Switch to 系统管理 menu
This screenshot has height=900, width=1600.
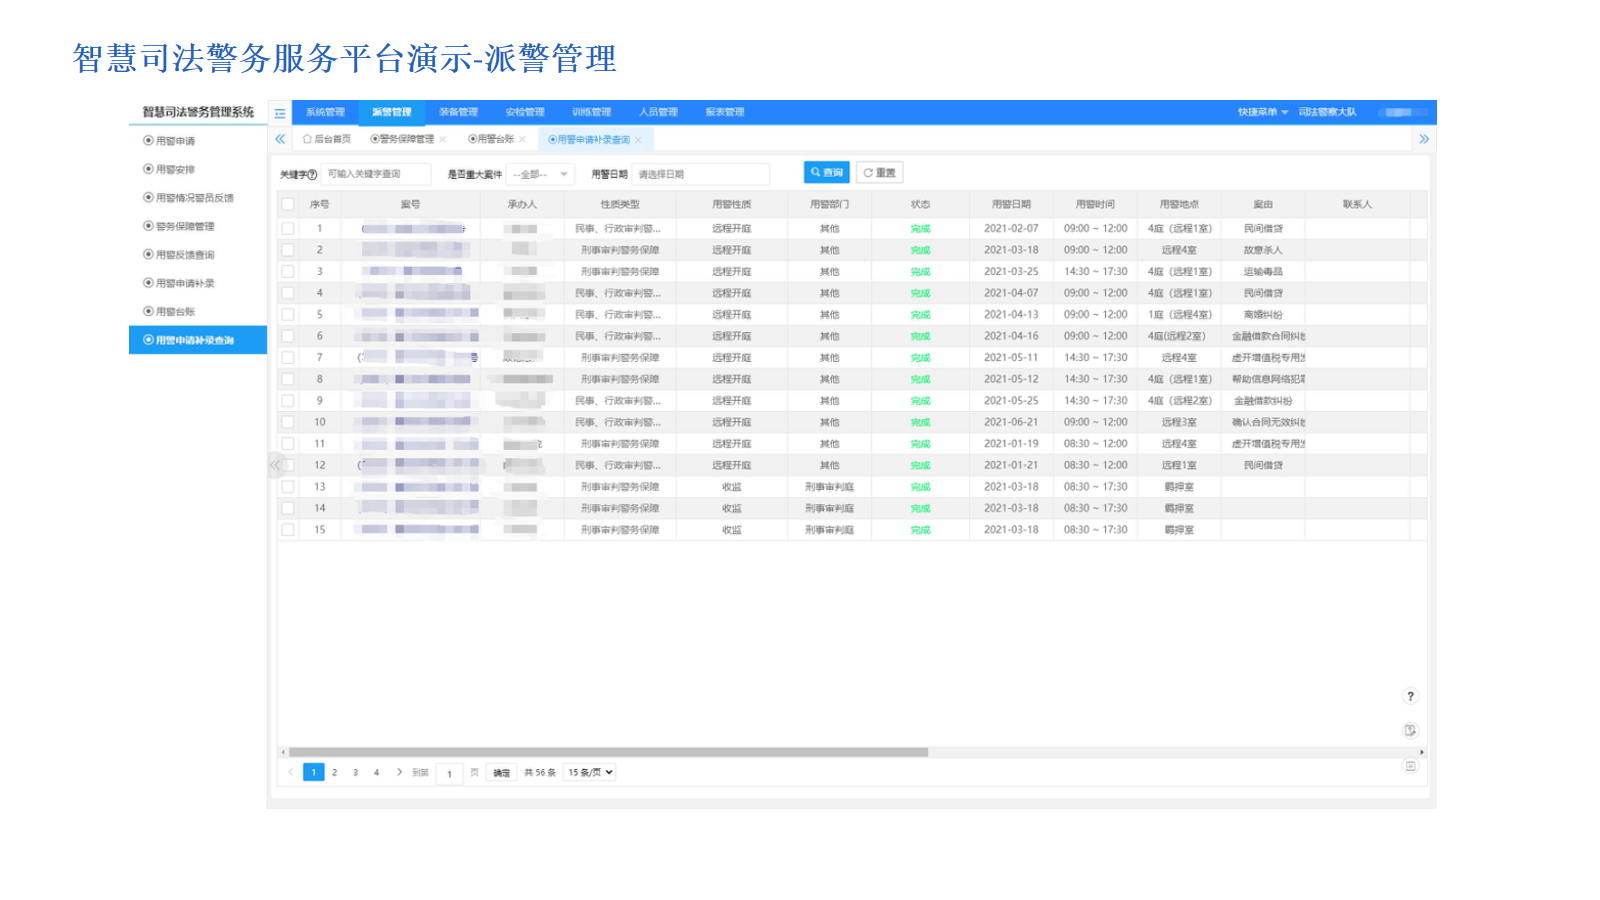tap(325, 112)
